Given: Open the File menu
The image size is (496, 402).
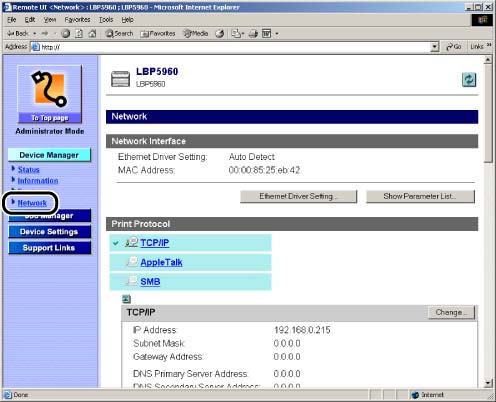Looking at the screenshot, I should [x=12, y=20].
